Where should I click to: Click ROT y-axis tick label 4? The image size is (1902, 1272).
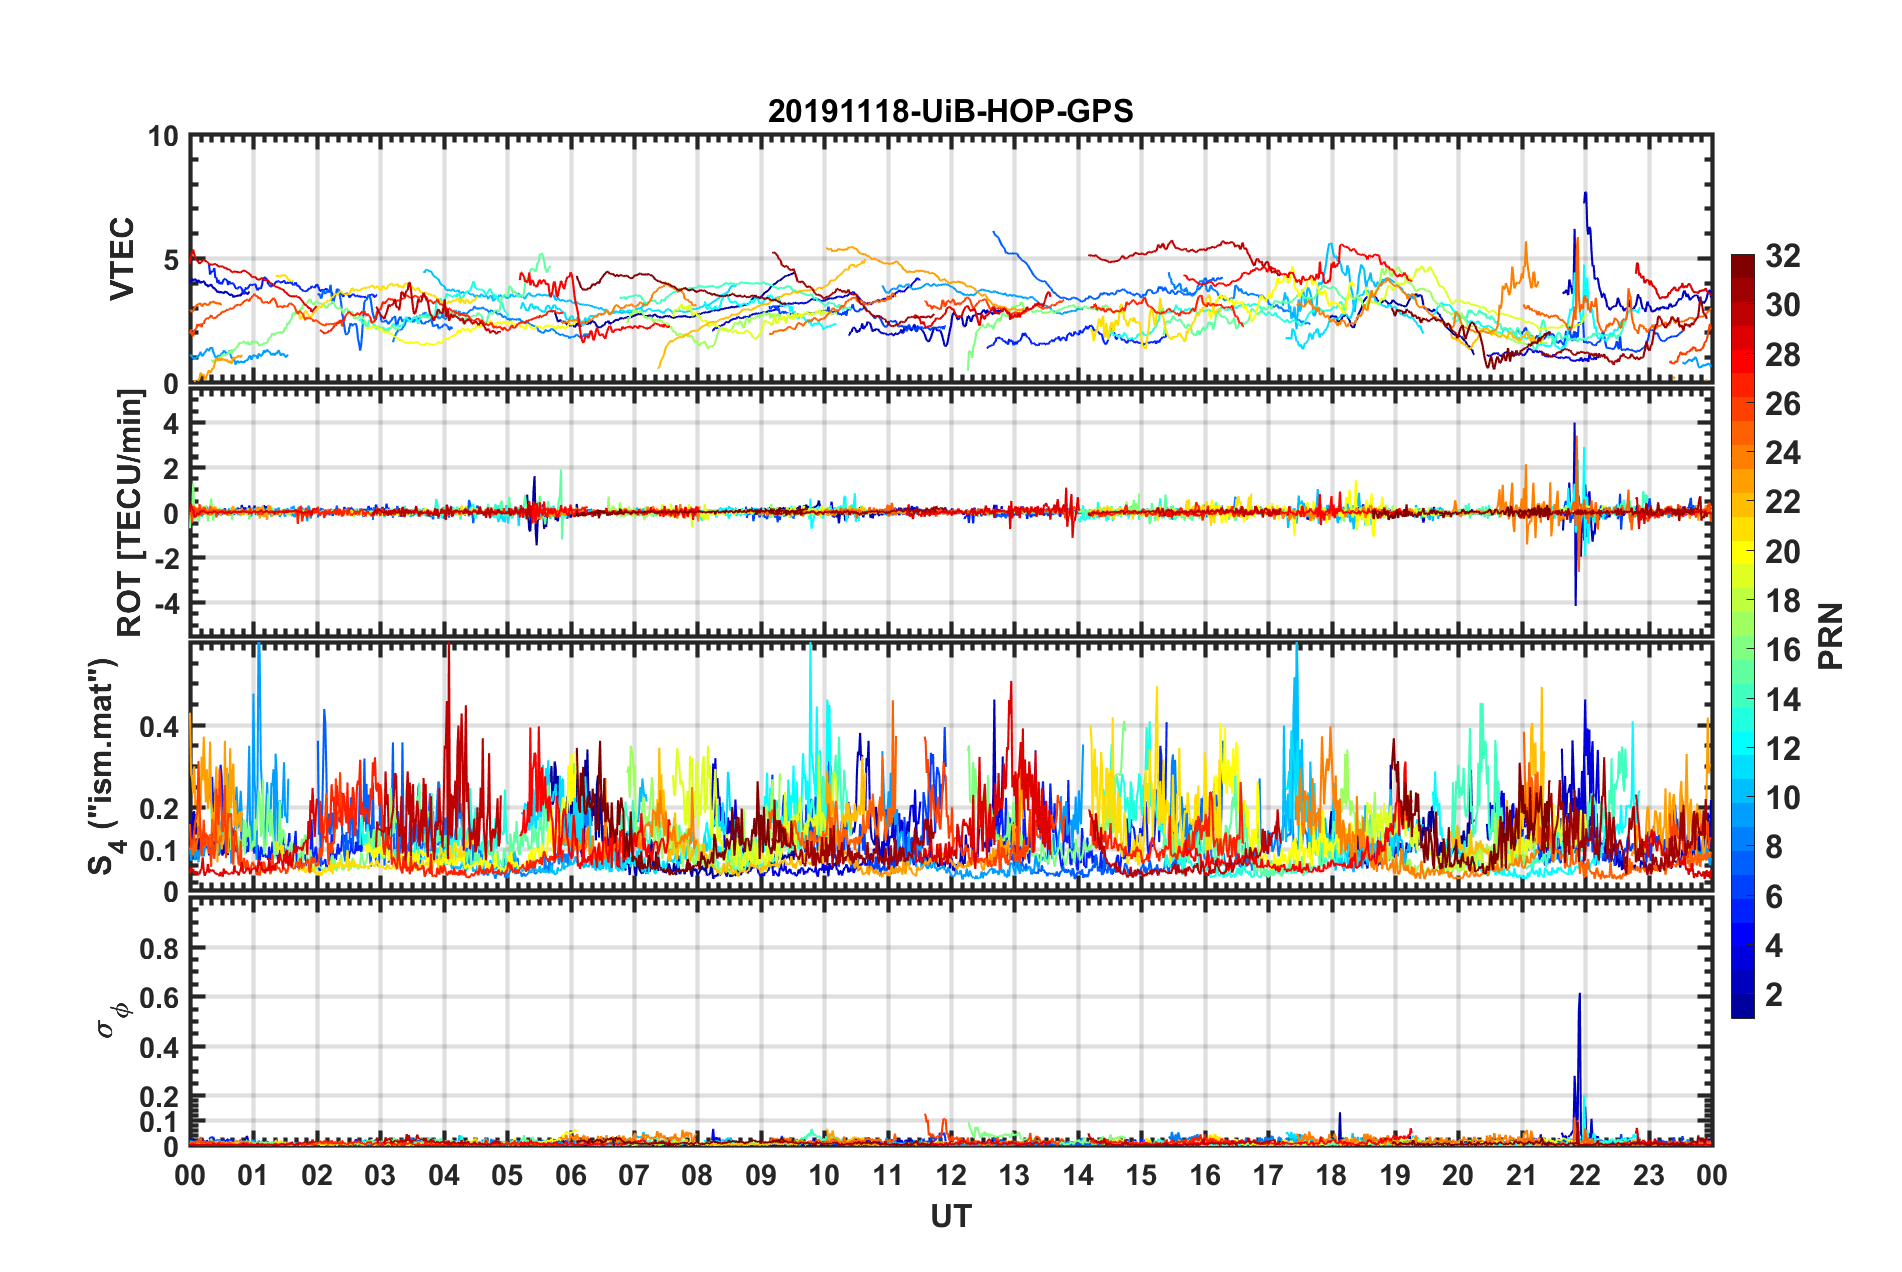[171, 424]
